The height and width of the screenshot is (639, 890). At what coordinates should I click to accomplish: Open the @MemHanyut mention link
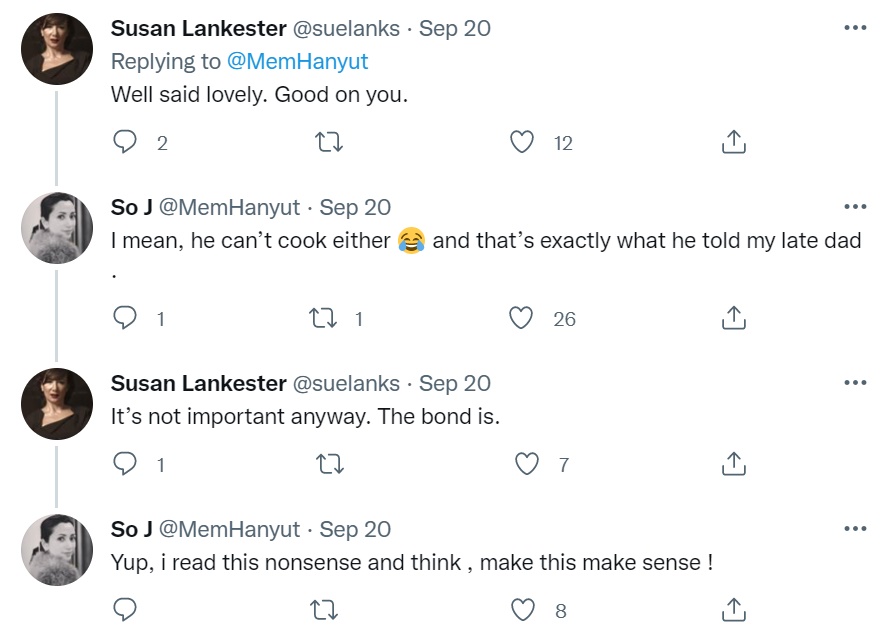[297, 61]
